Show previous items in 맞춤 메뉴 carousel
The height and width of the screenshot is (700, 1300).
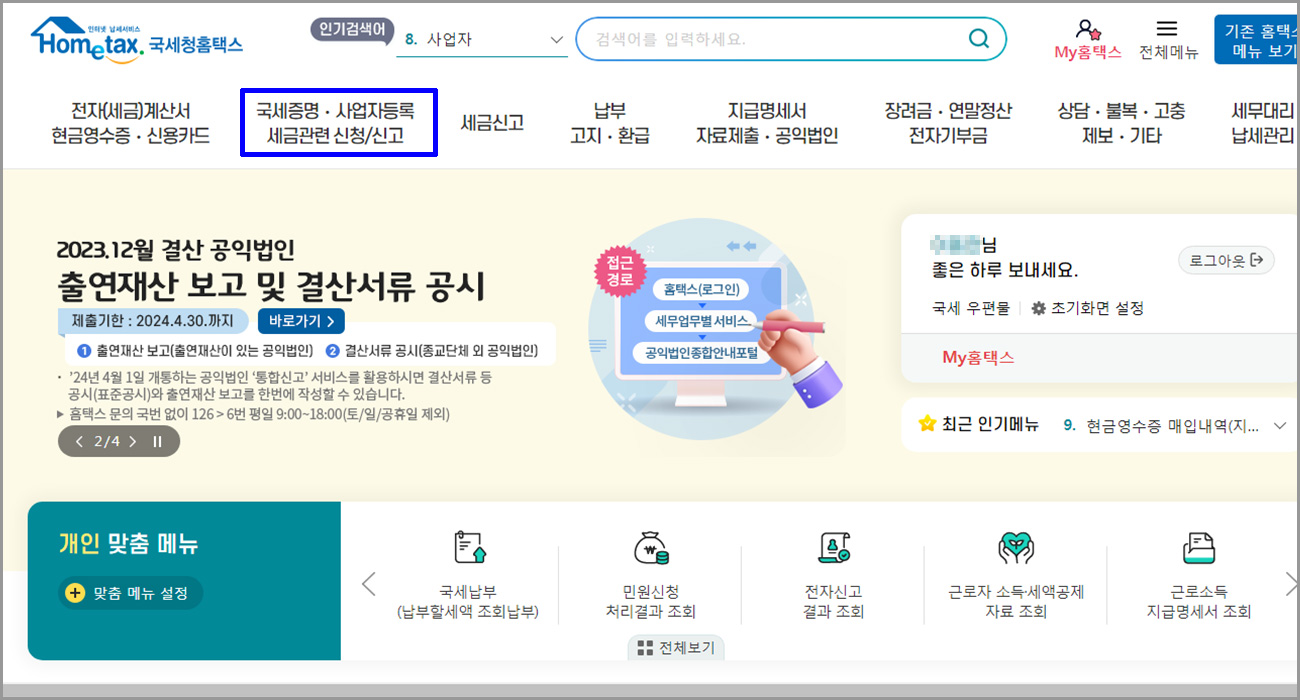[368, 583]
